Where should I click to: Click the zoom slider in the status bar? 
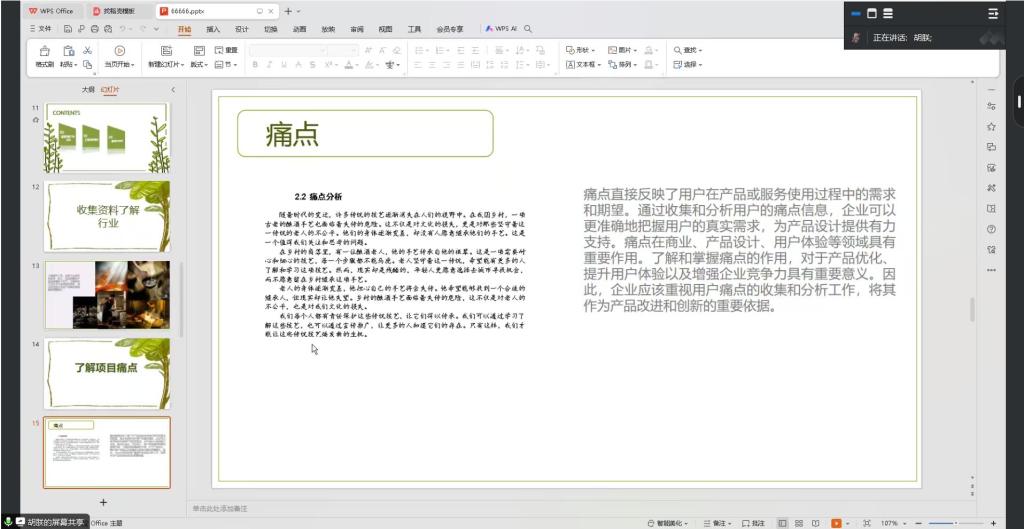(955, 523)
